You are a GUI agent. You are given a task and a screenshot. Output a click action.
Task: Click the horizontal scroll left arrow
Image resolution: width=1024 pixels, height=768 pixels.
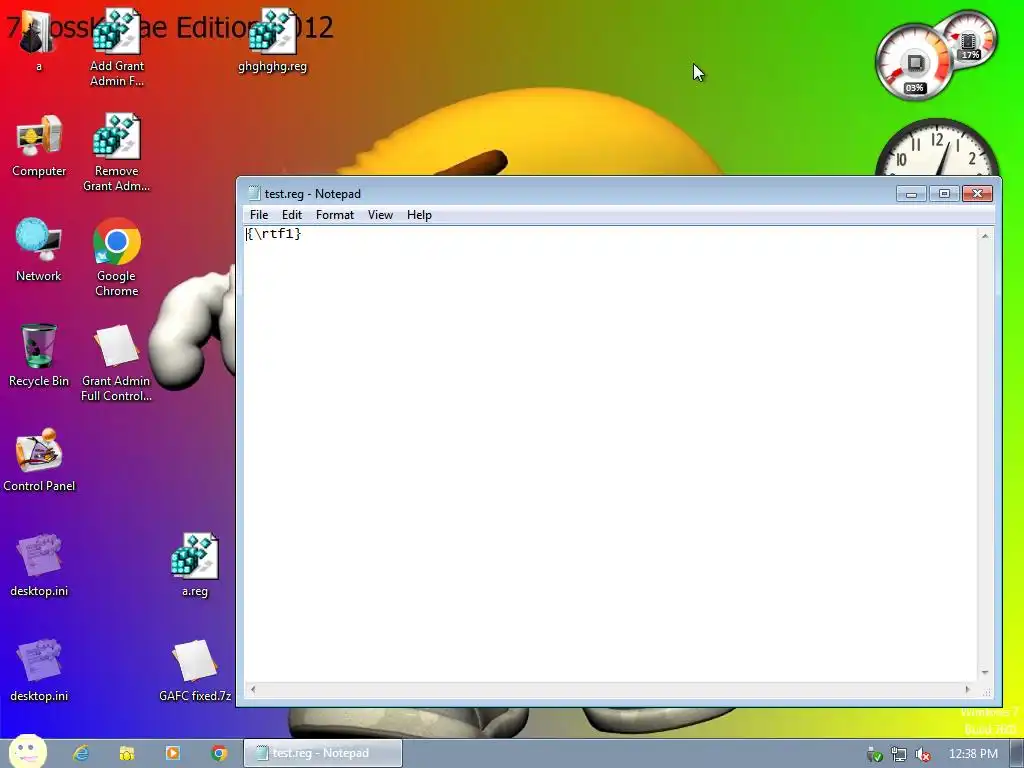[x=253, y=690]
